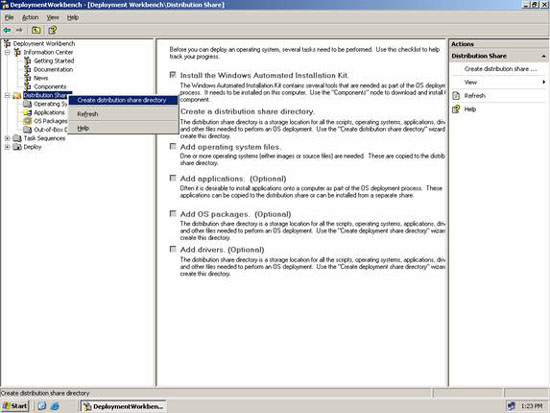Open the Help menu in menu bar

click(x=73, y=18)
